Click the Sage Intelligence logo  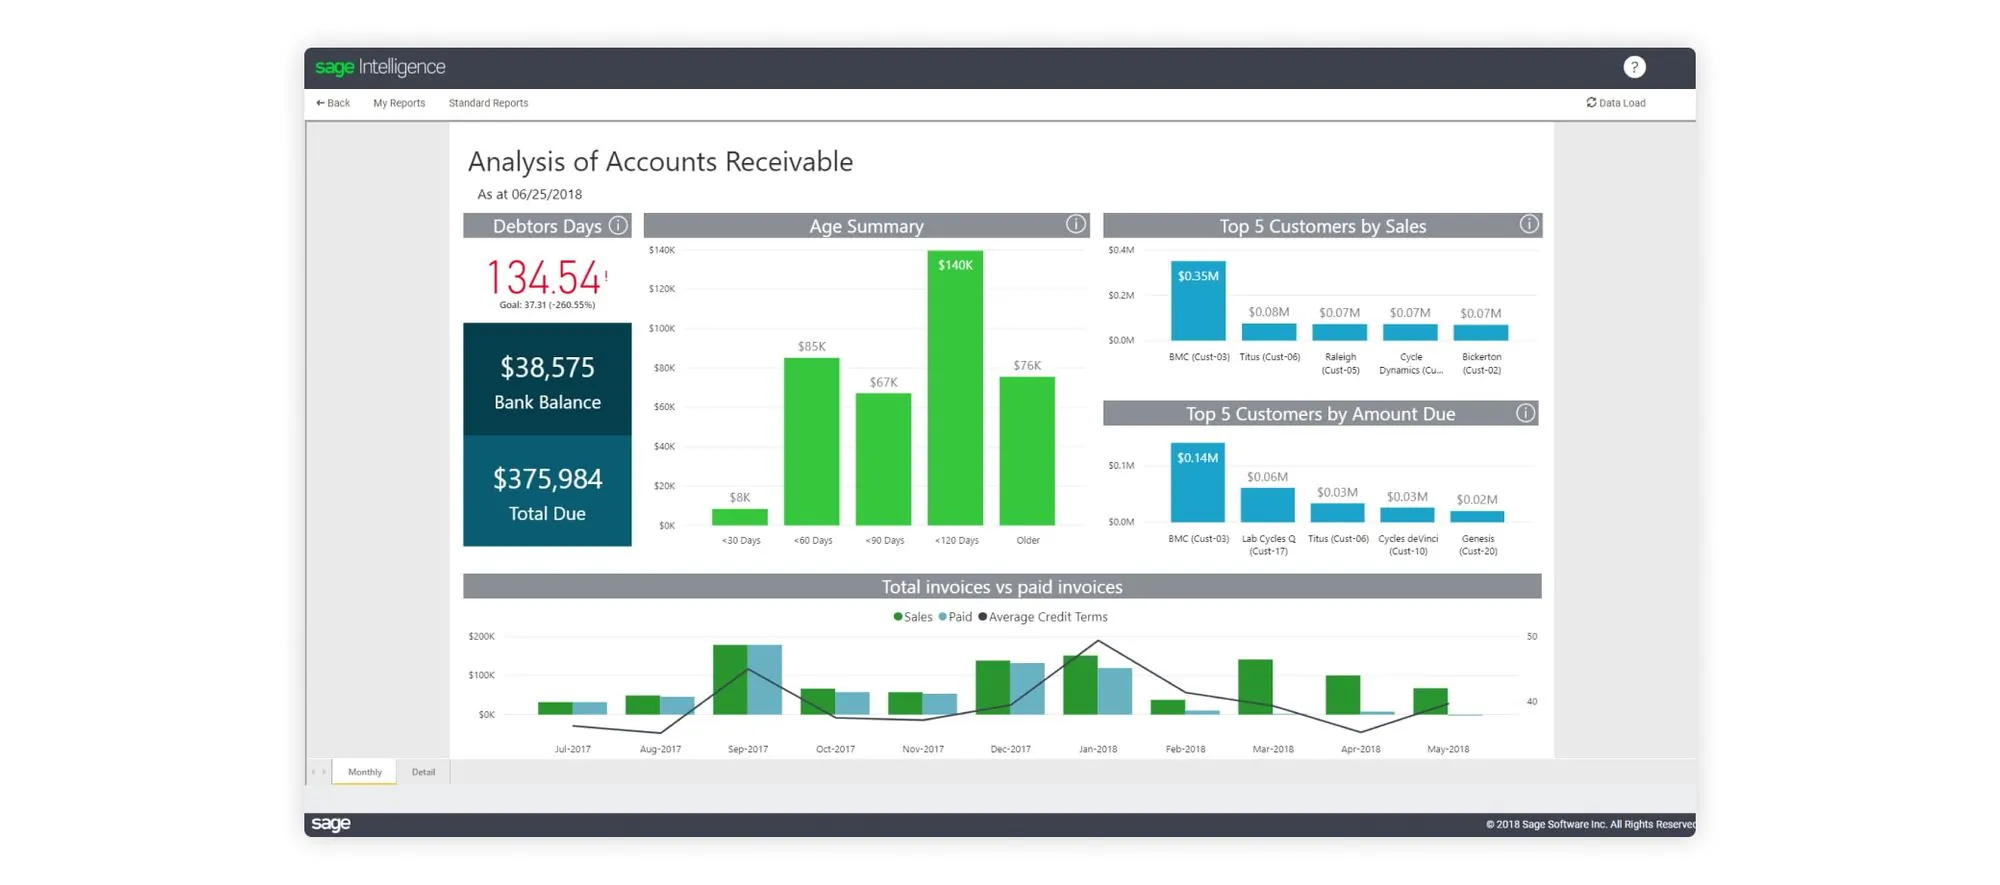click(x=380, y=67)
